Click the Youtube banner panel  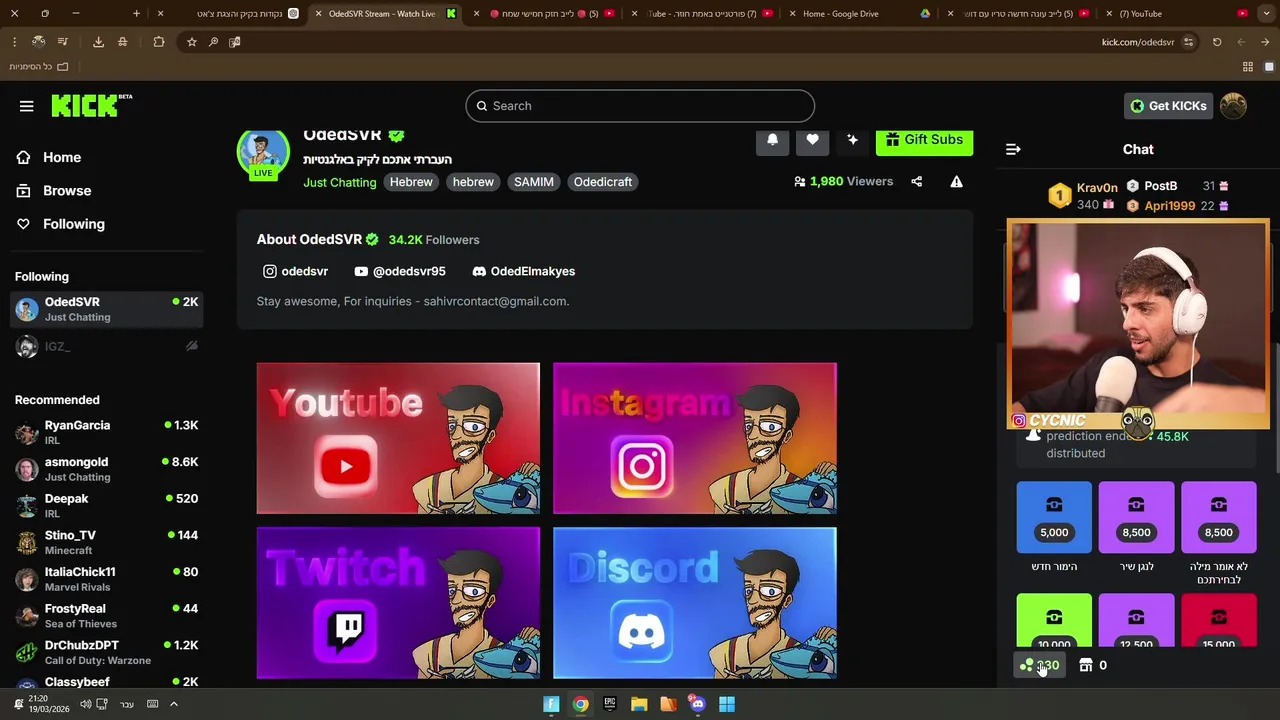pyautogui.click(x=398, y=438)
